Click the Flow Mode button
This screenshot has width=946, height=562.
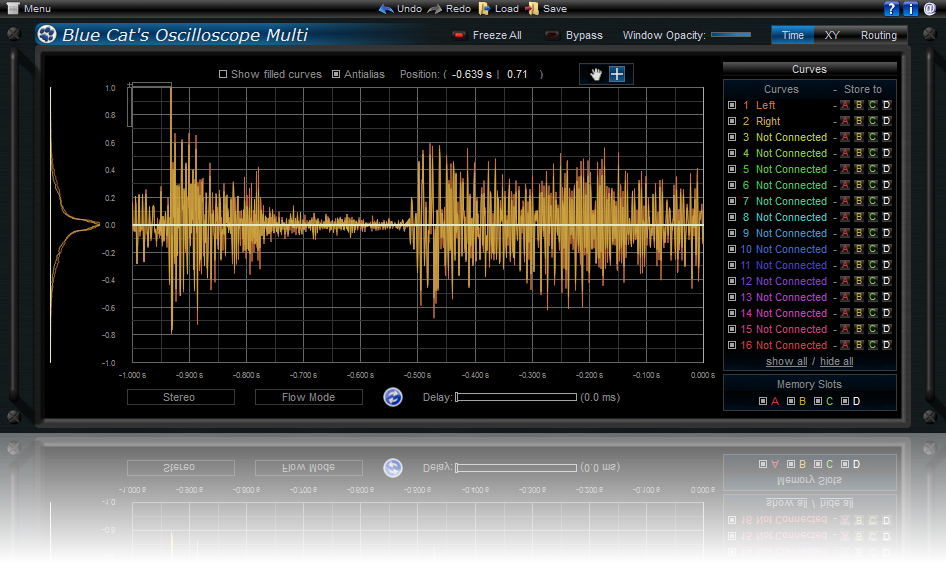[x=308, y=397]
